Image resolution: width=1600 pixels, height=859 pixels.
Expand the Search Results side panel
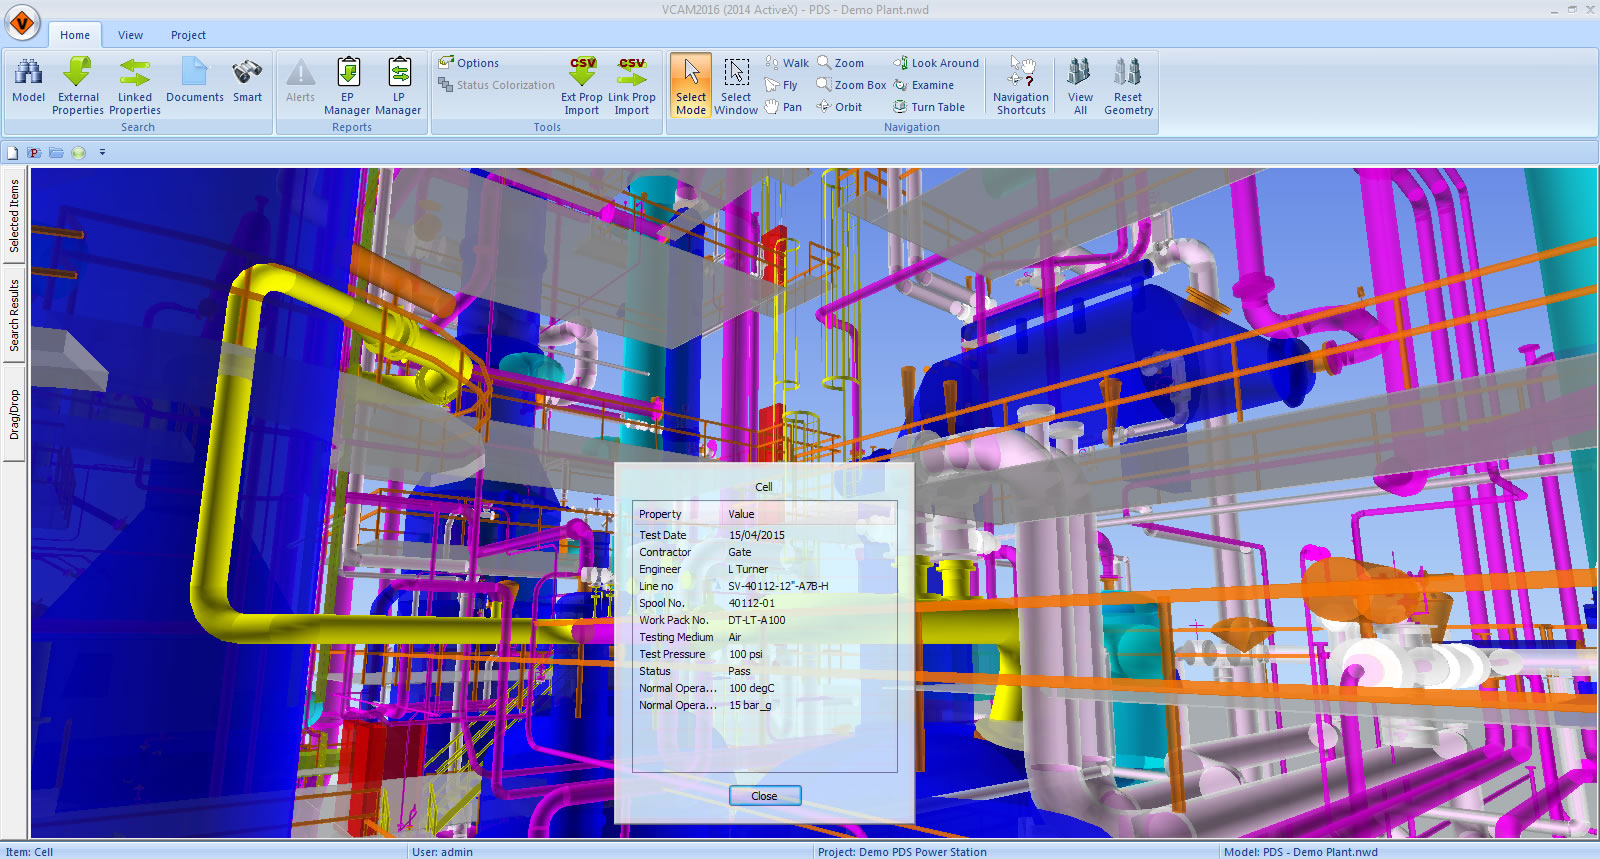(14, 315)
